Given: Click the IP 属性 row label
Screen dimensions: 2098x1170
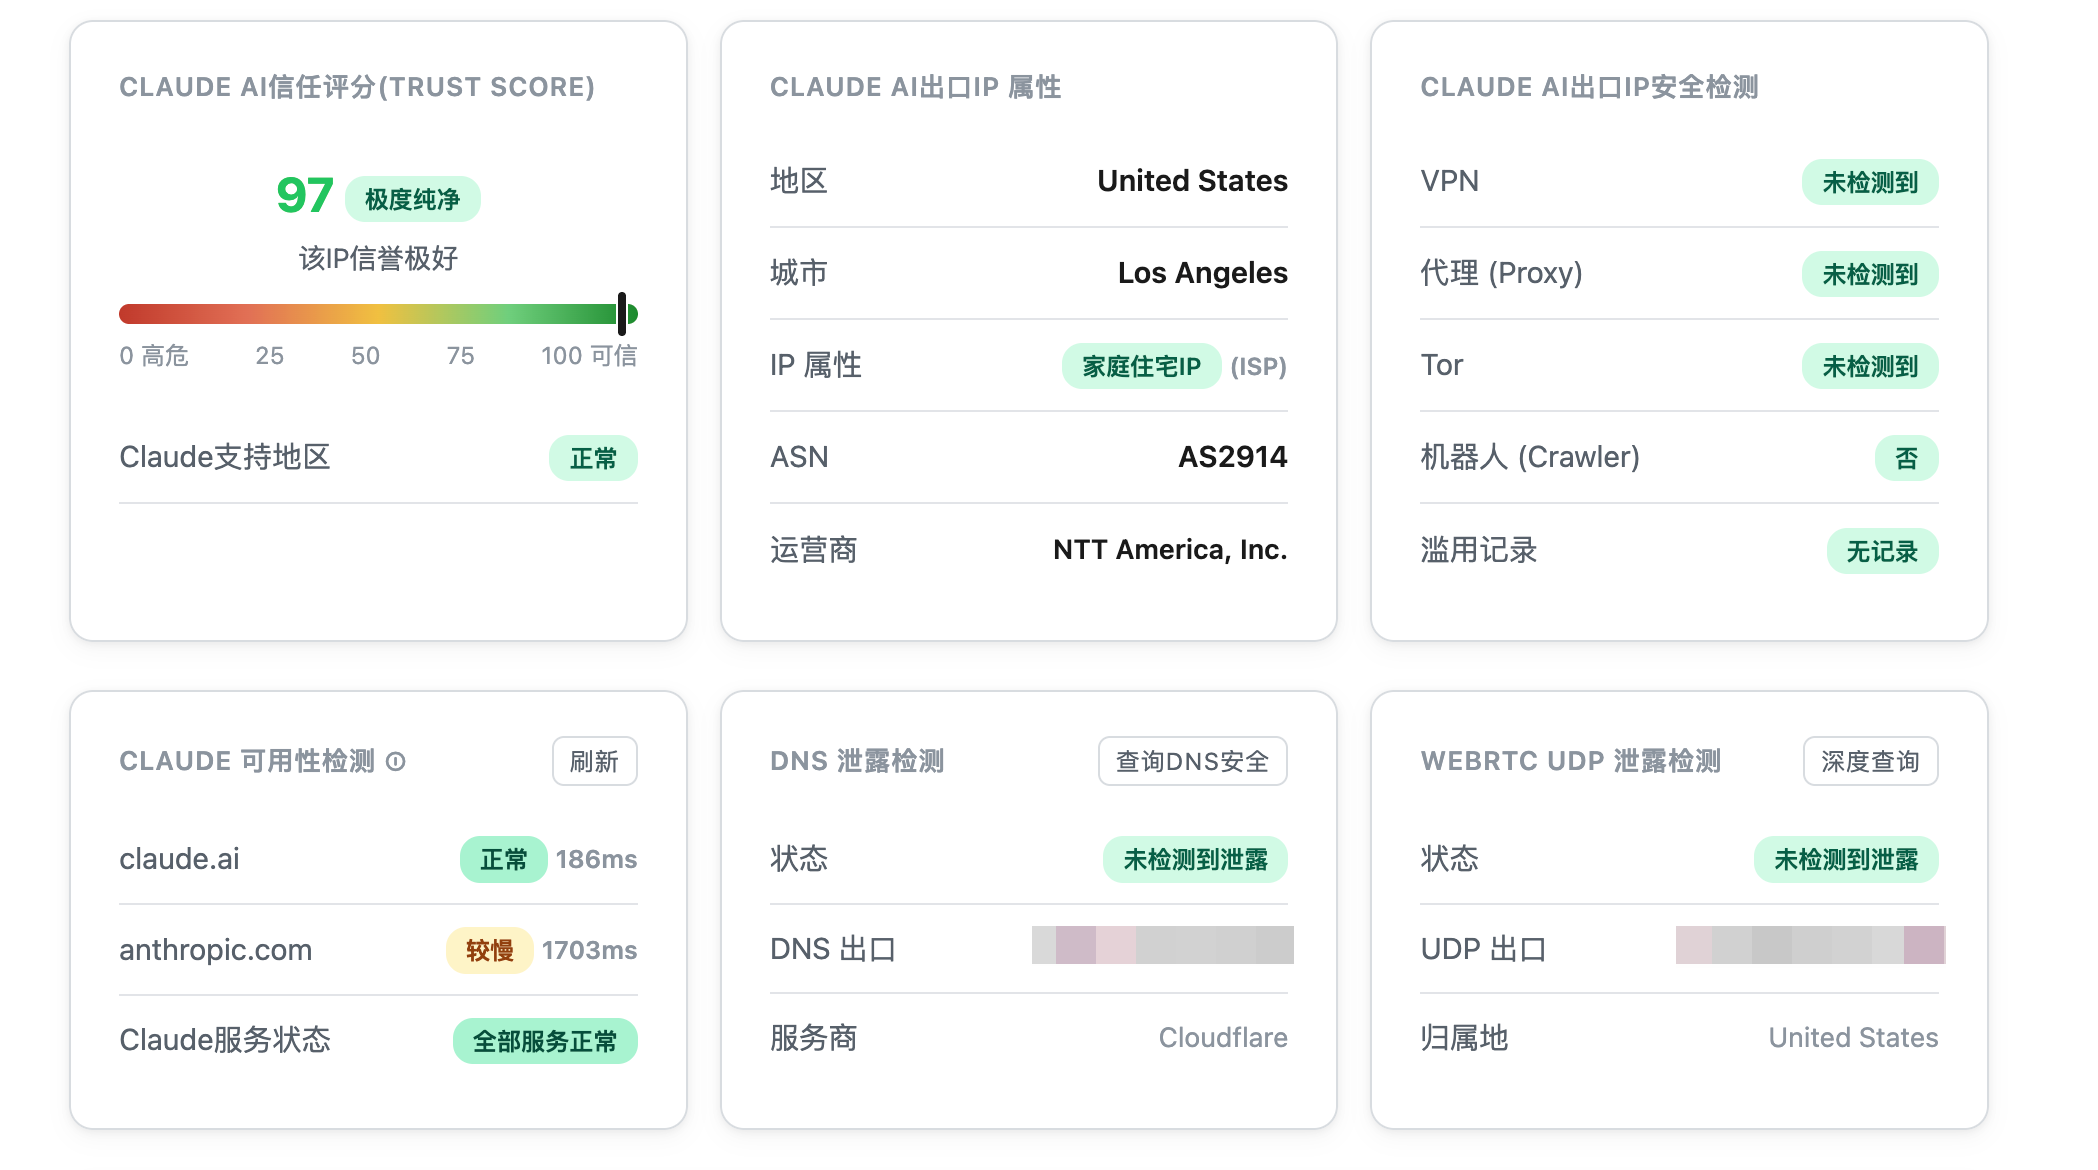Looking at the screenshot, I should click(x=815, y=365).
